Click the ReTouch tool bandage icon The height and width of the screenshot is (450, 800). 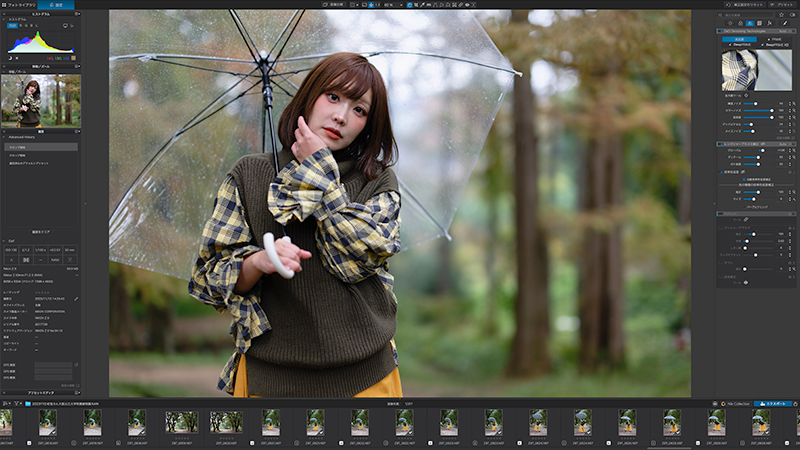pyautogui.click(x=745, y=219)
